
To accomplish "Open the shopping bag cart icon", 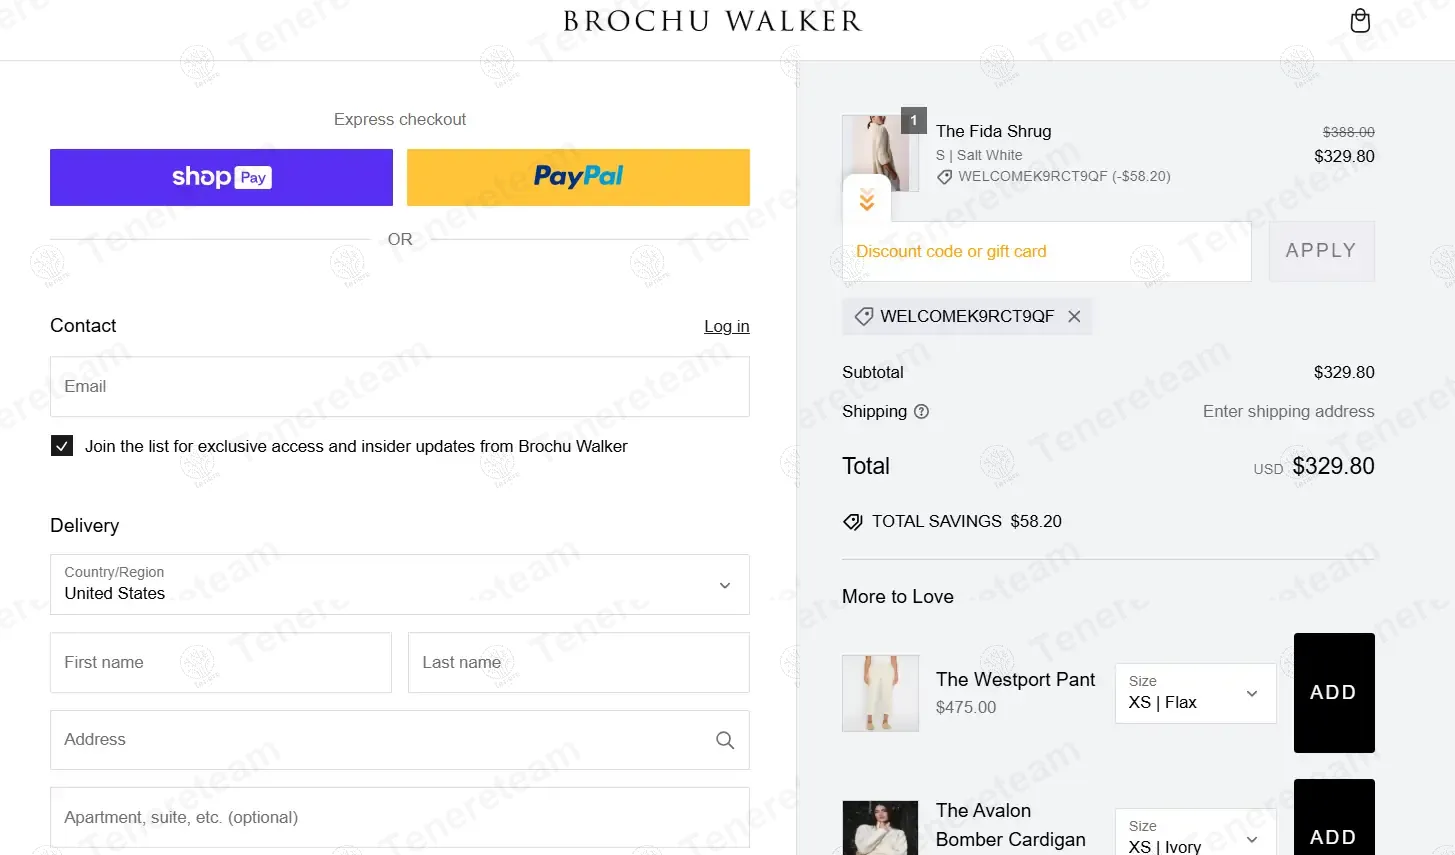I will coord(1360,21).
